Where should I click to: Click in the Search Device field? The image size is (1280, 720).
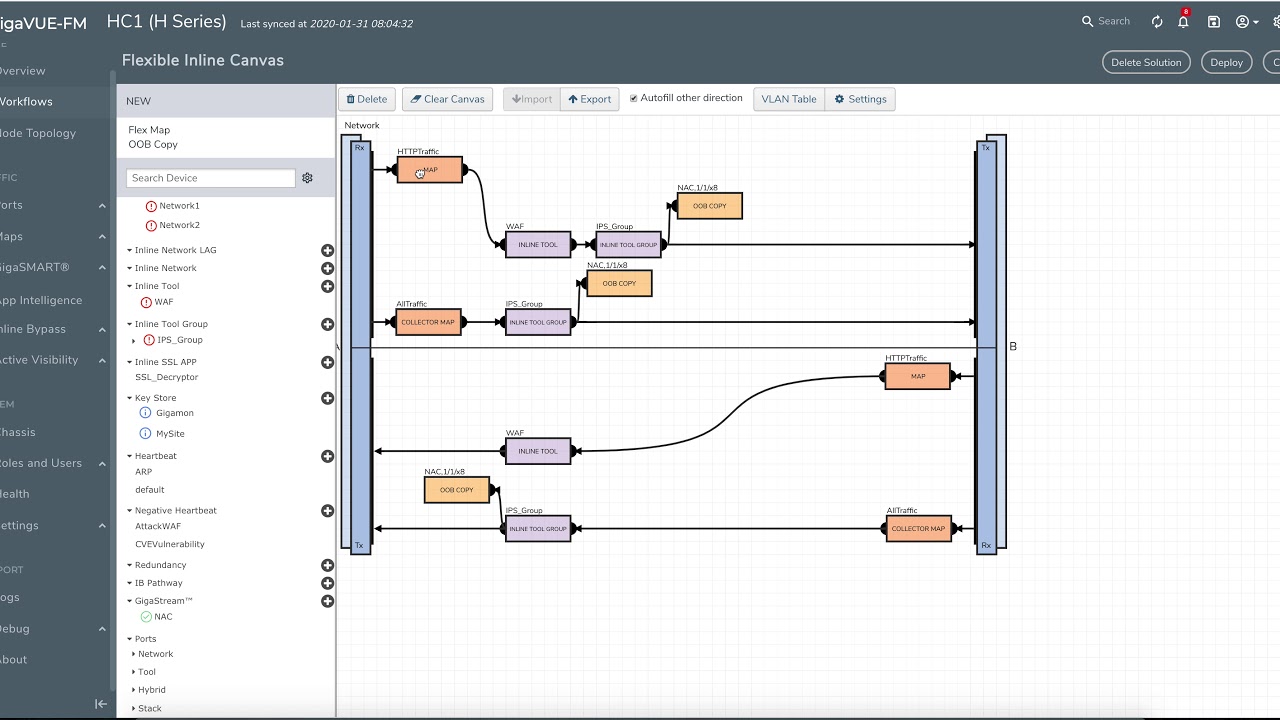[211, 178]
